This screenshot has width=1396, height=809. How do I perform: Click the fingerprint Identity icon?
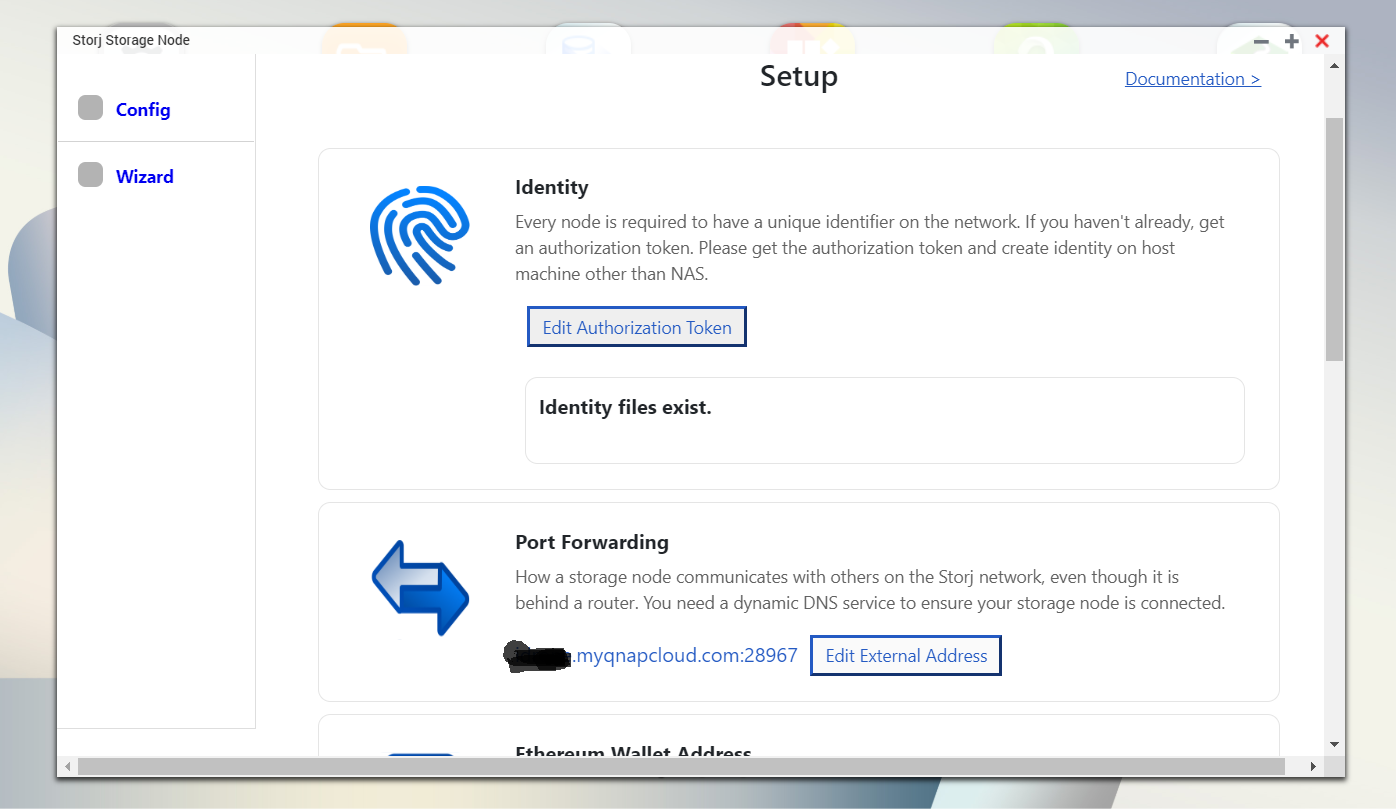[x=419, y=234]
